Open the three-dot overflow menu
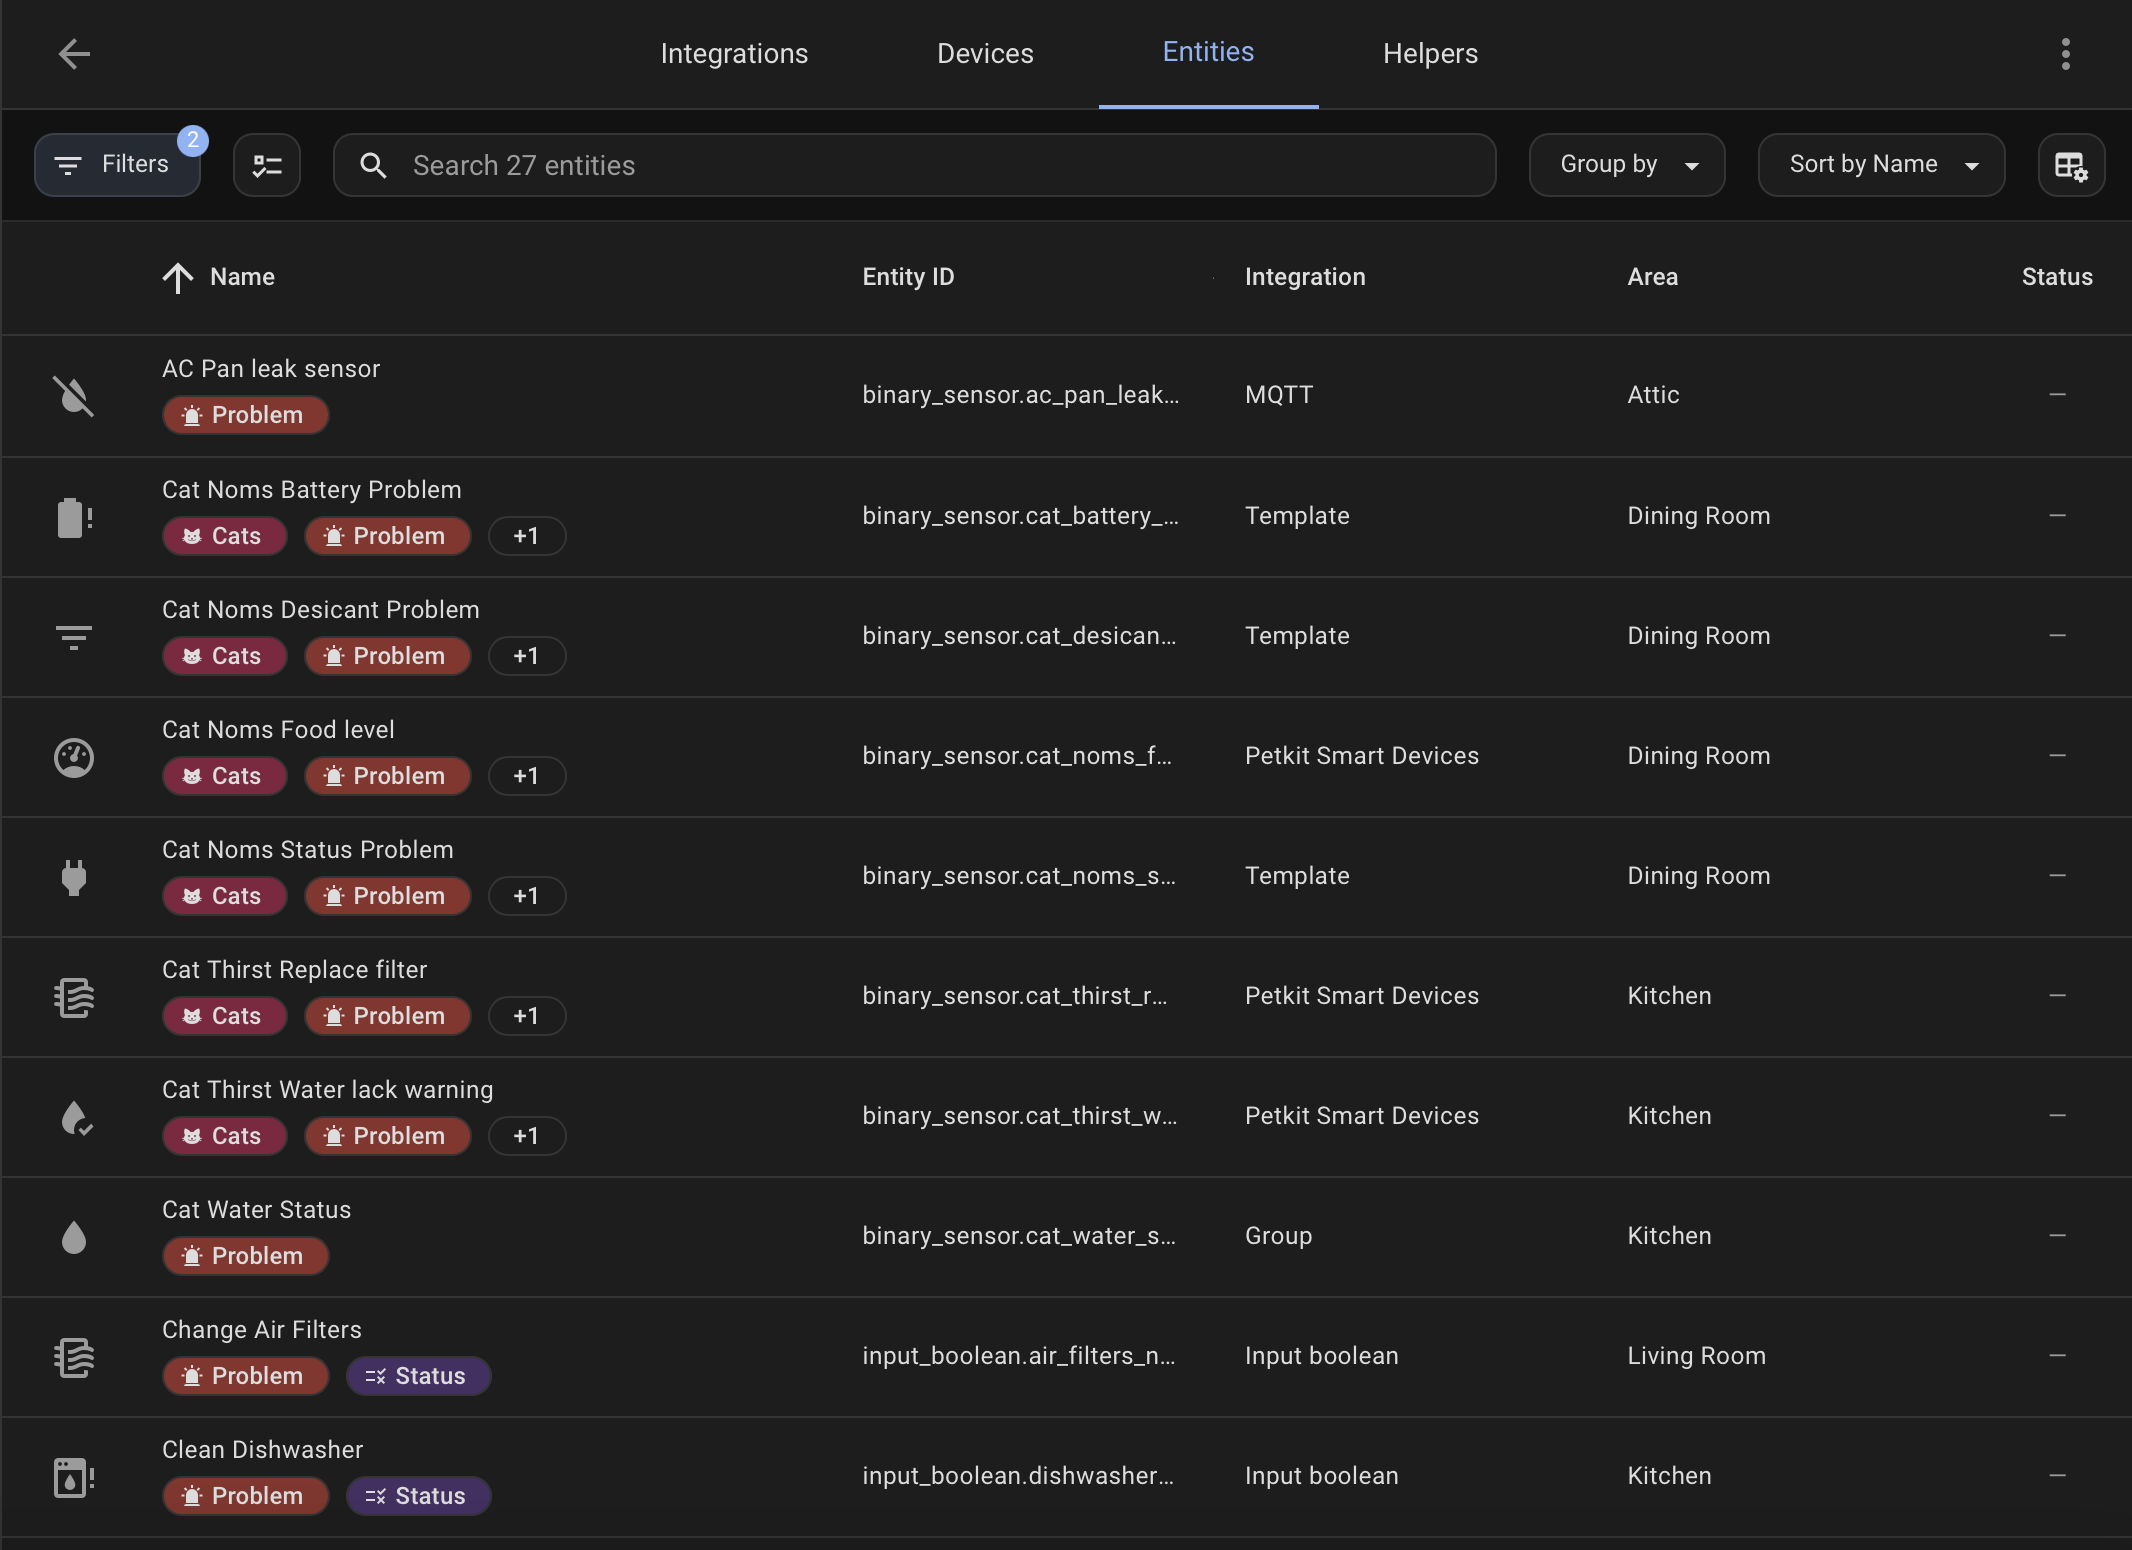 click(x=2065, y=54)
